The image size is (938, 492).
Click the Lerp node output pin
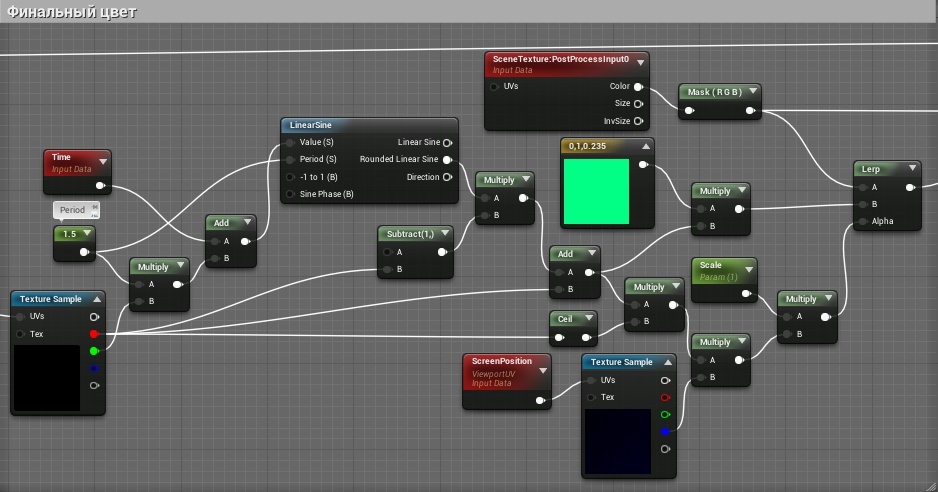[x=910, y=187]
